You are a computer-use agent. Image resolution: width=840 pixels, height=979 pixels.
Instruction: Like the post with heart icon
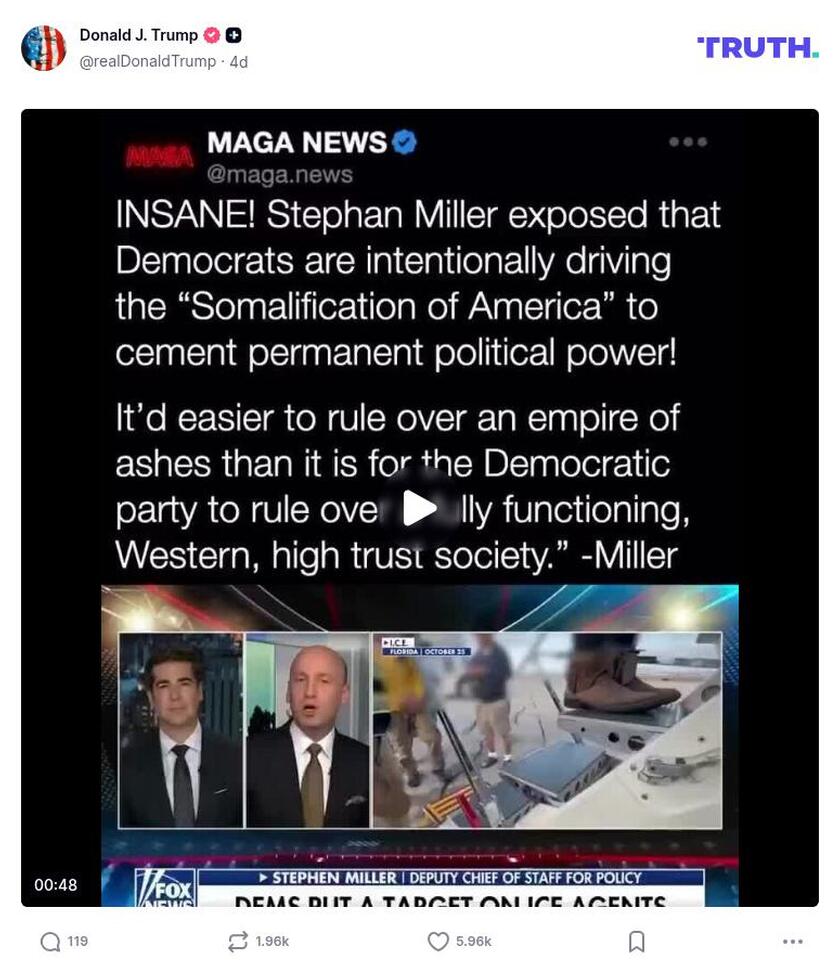(x=438, y=941)
